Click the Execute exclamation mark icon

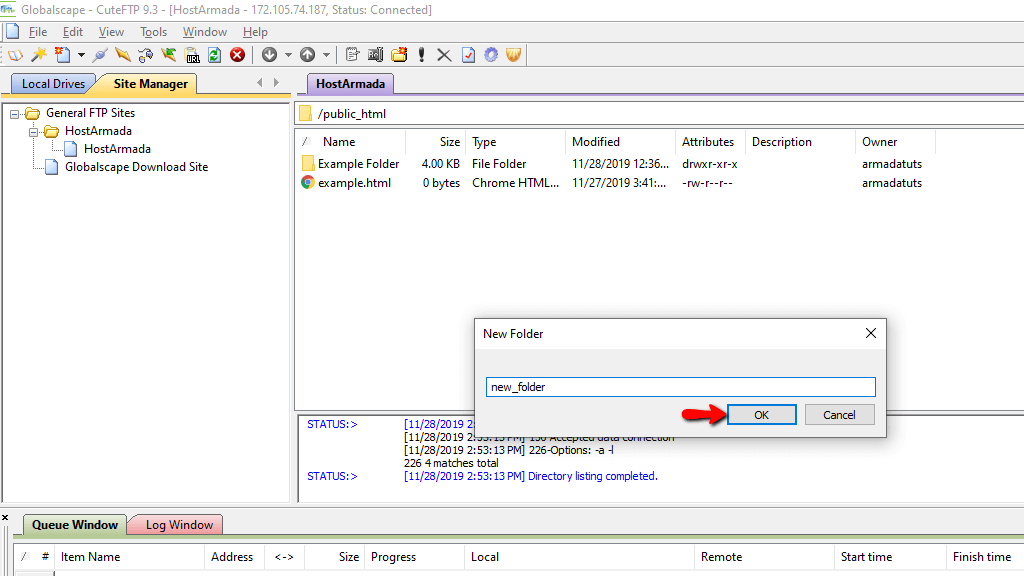click(422, 55)
